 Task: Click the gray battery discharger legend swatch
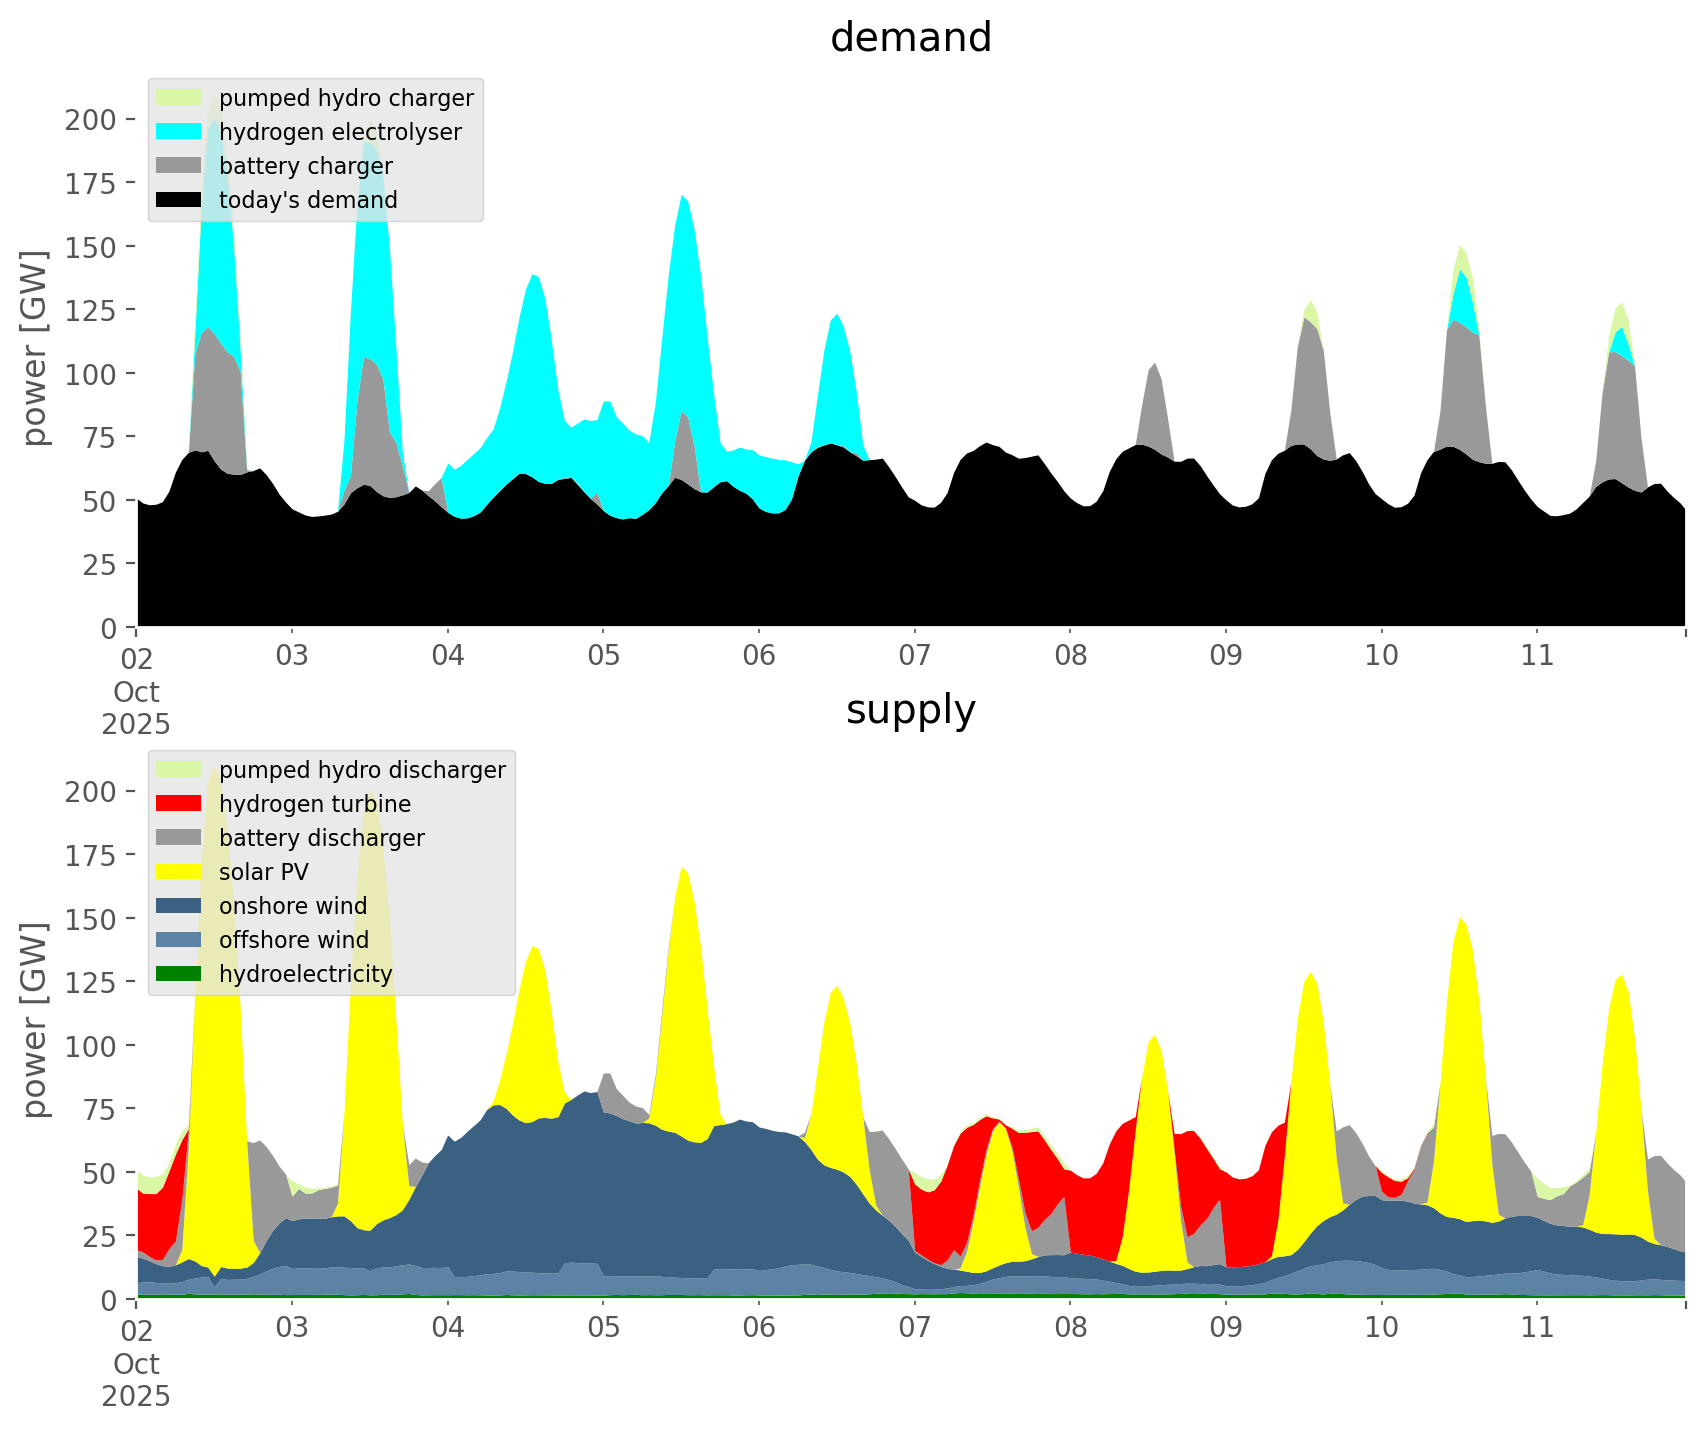(179, 838)
